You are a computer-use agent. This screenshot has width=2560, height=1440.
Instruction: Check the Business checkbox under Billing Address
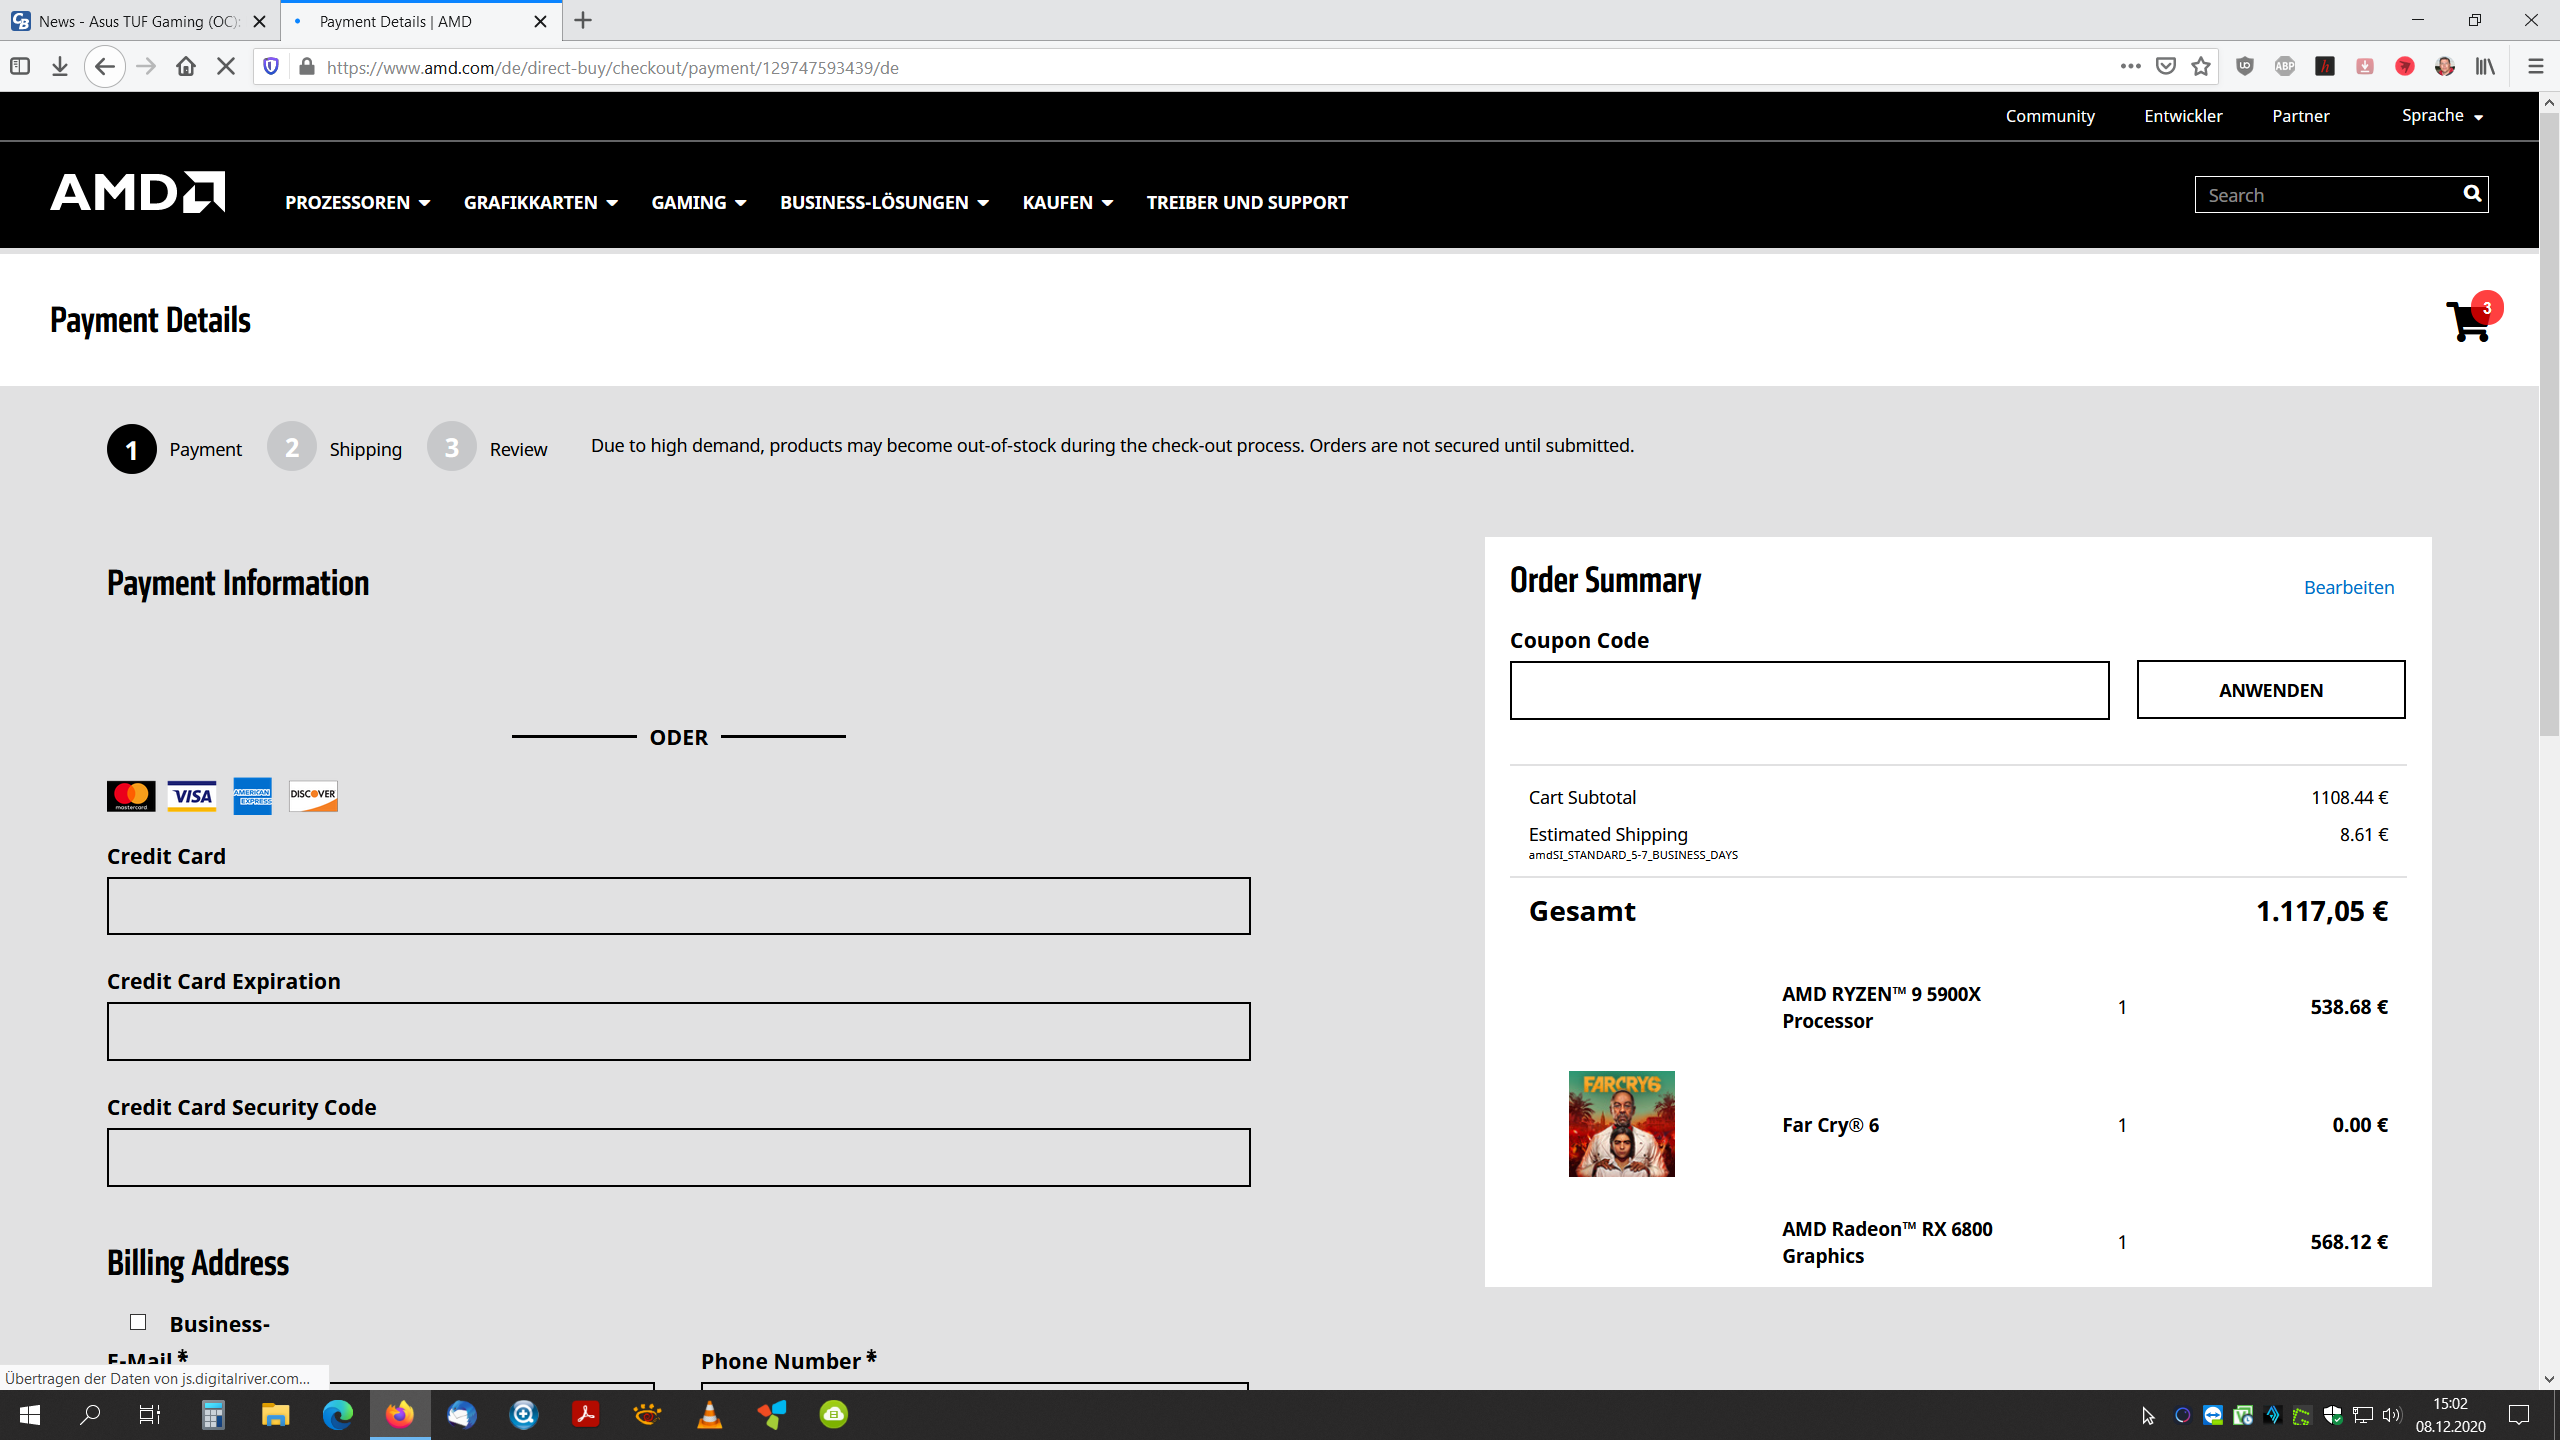pos(138,1322)
